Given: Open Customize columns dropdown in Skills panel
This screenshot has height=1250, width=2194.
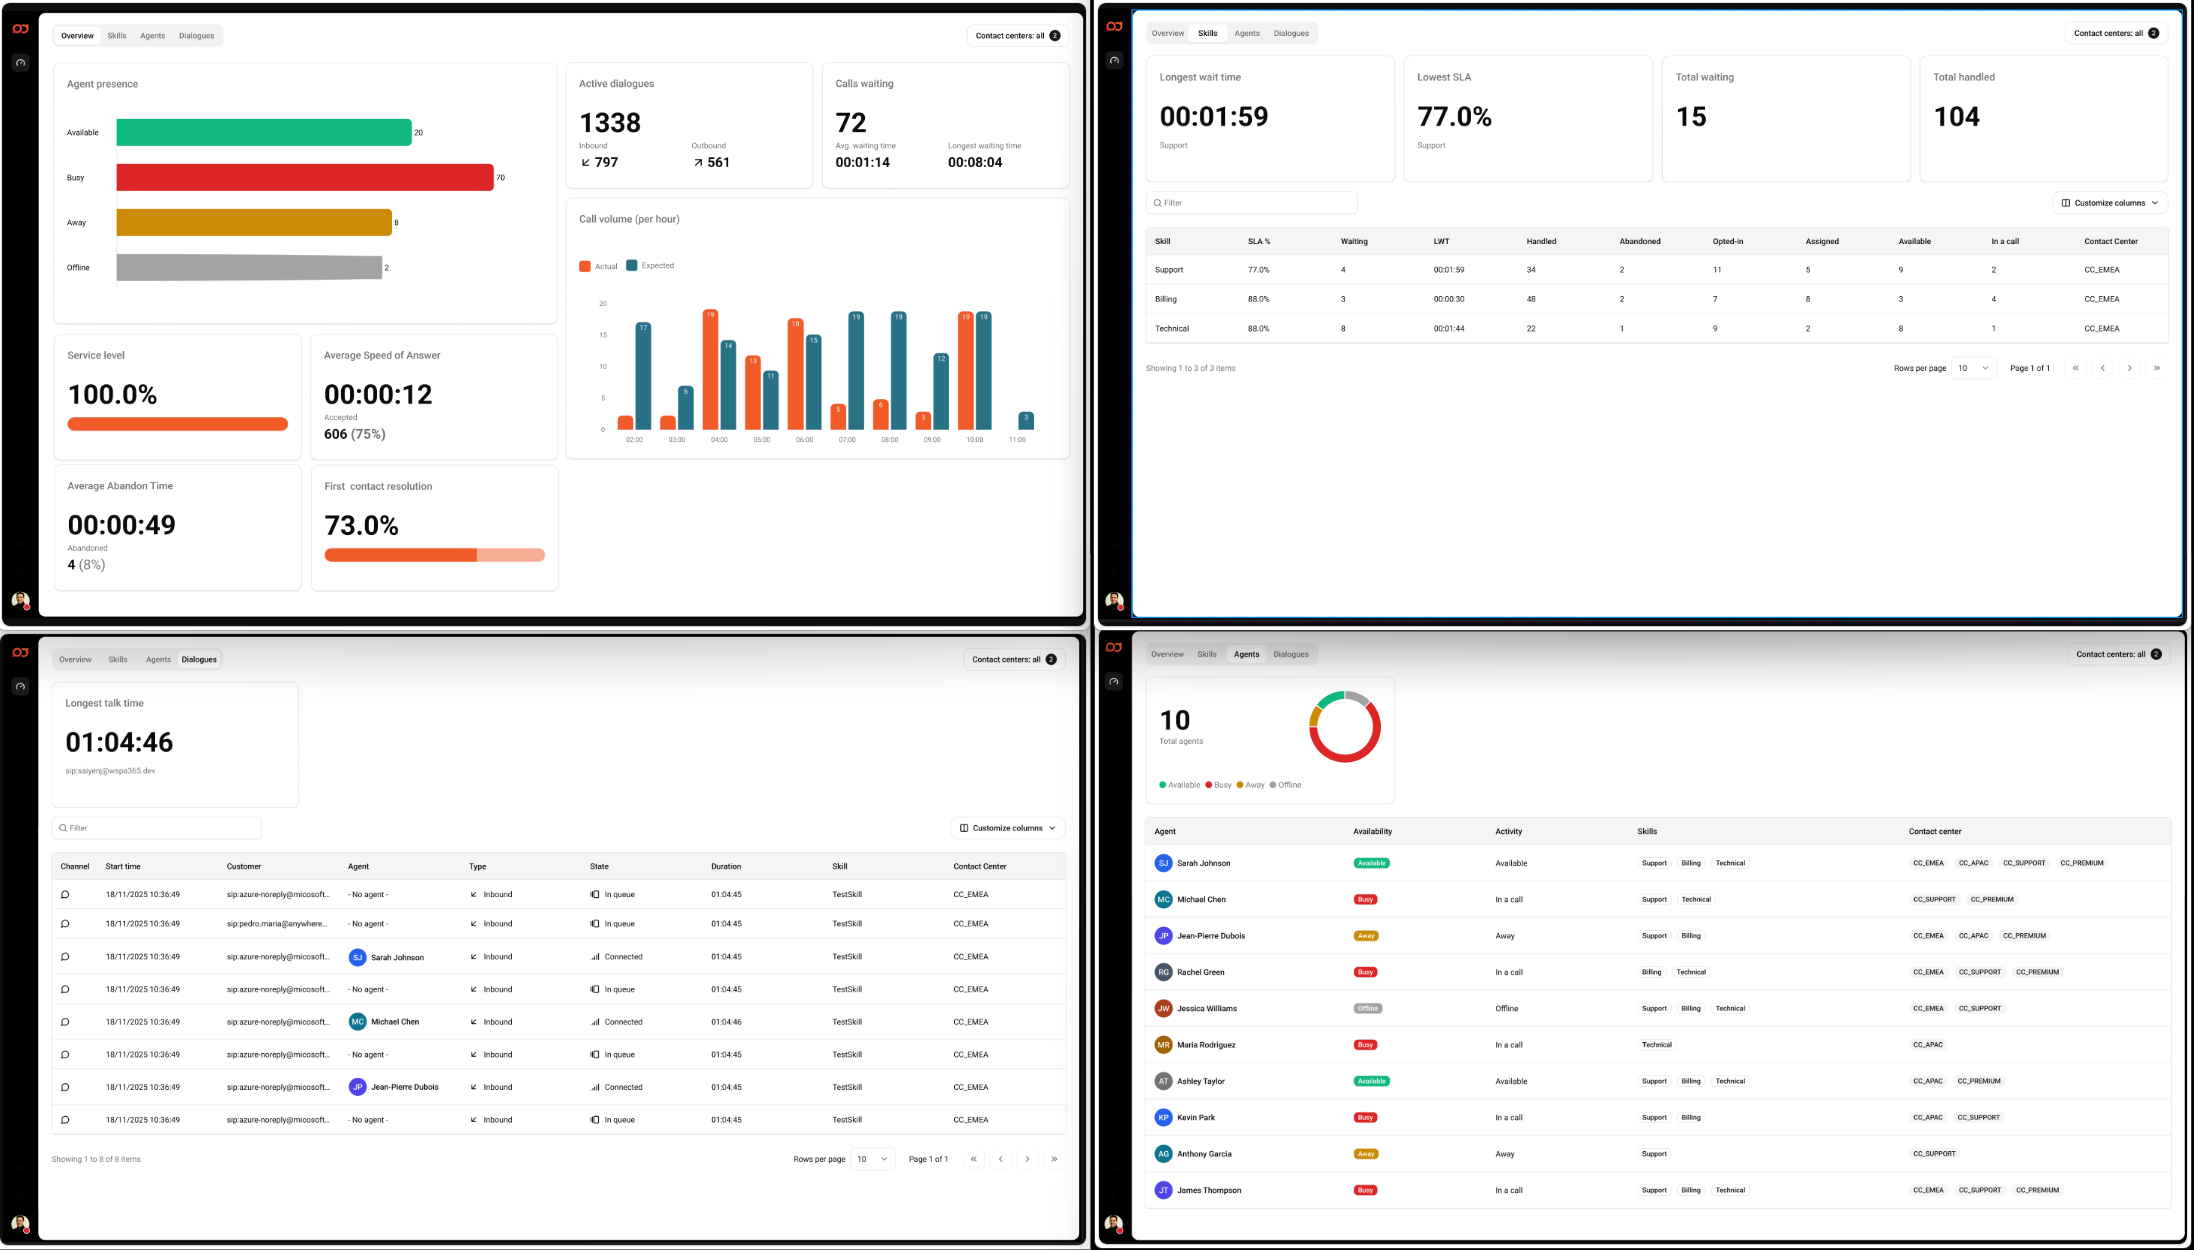Looking at the screenshot, I should click(x=2110, y=203).
